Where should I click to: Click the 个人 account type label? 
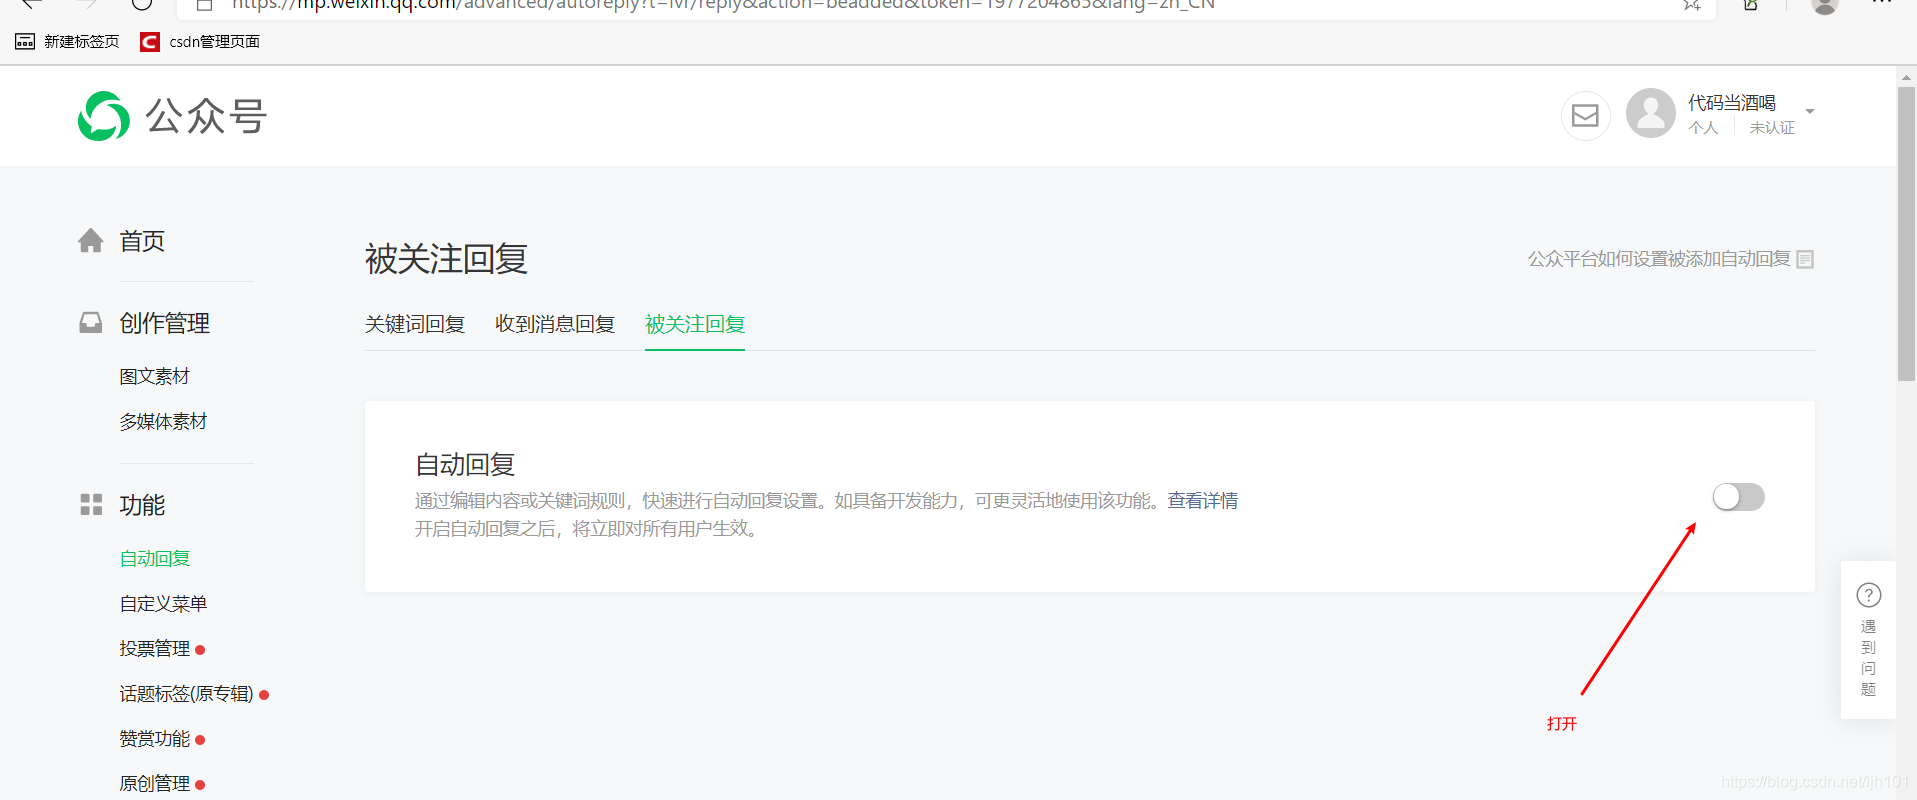pyautogui.click(x=1703, y=128)
